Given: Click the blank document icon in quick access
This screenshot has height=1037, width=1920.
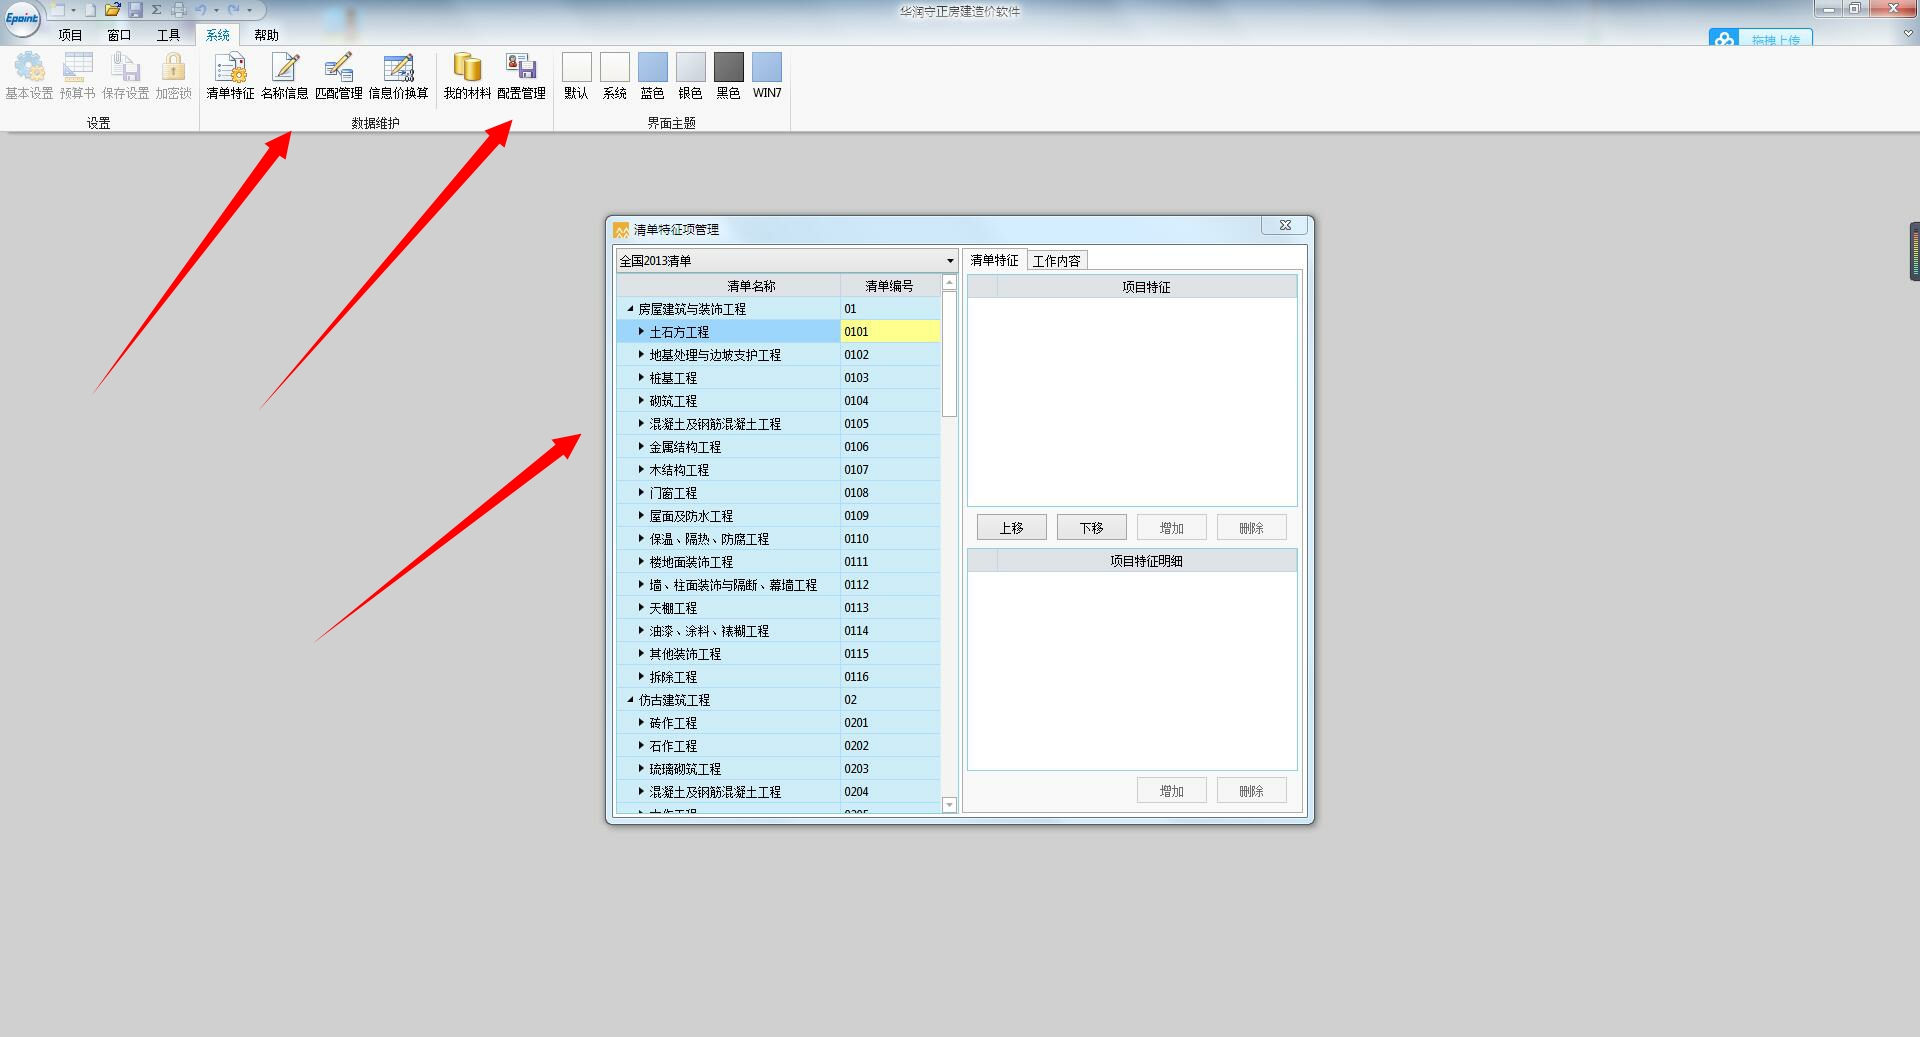Looking at the screenshot, I should (x=90, y=10).
